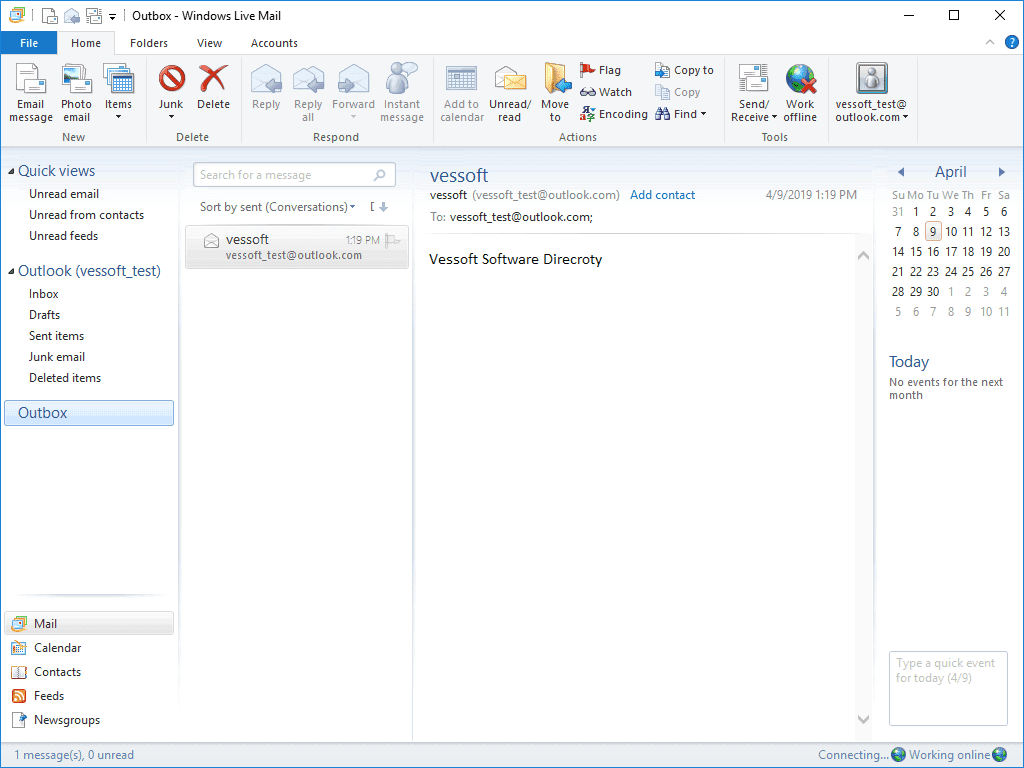This screenshot has width=1024, height=768.
Task: Switch to the Feeds section
Action: [38, 696]
